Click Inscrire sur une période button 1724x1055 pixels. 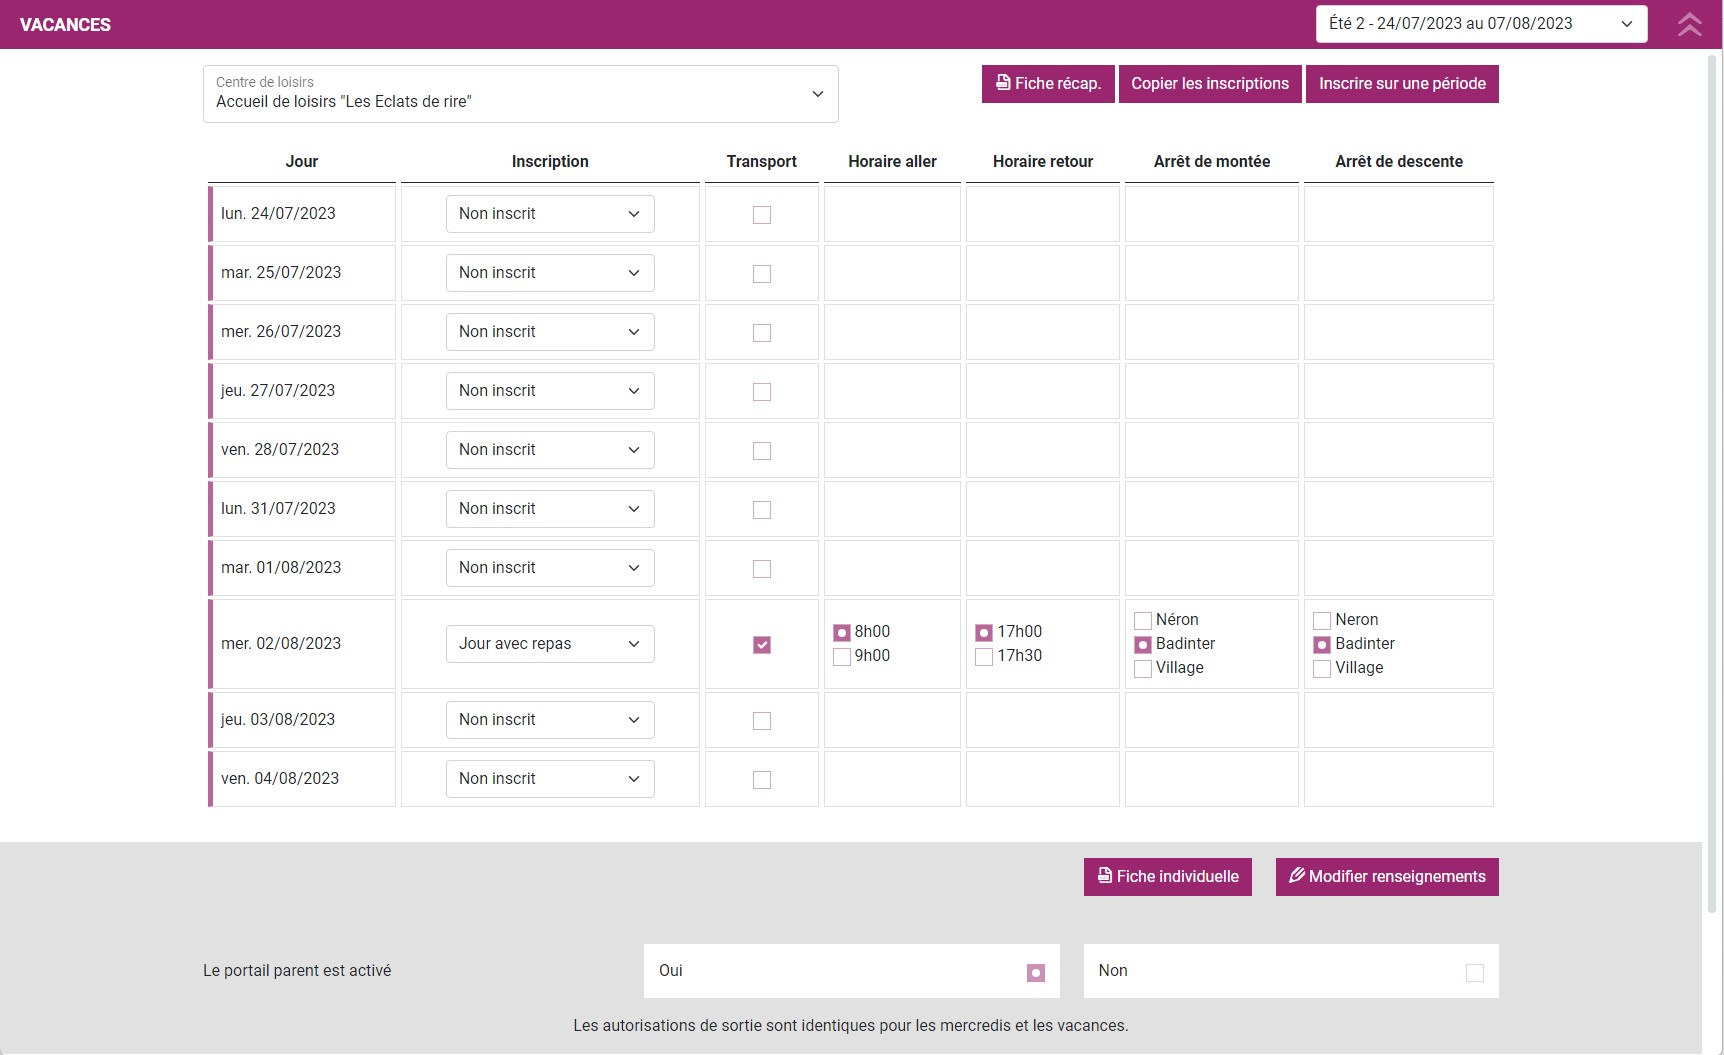(x=1401, y=84)
